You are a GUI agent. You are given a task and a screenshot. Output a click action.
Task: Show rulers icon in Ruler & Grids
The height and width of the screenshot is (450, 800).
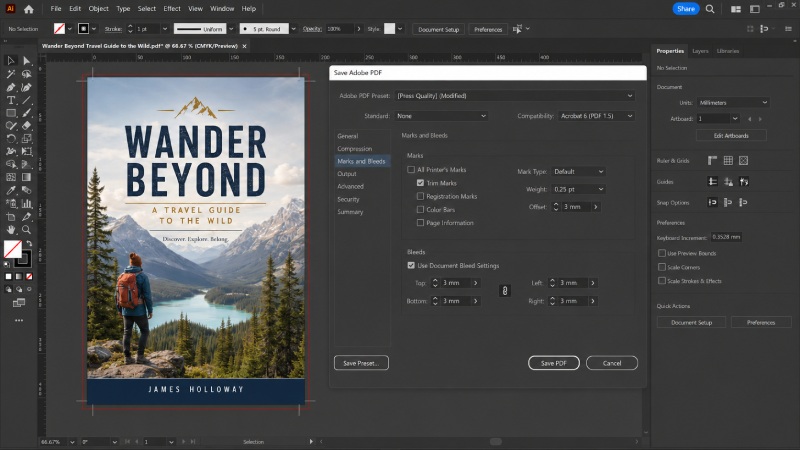(712, 161)
